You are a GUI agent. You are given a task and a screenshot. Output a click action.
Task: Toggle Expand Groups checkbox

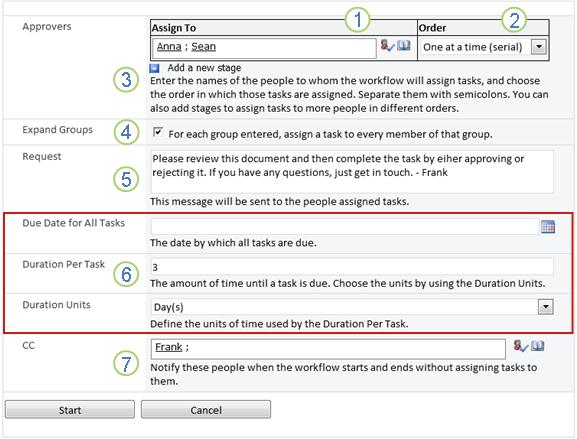coord(158,132)
